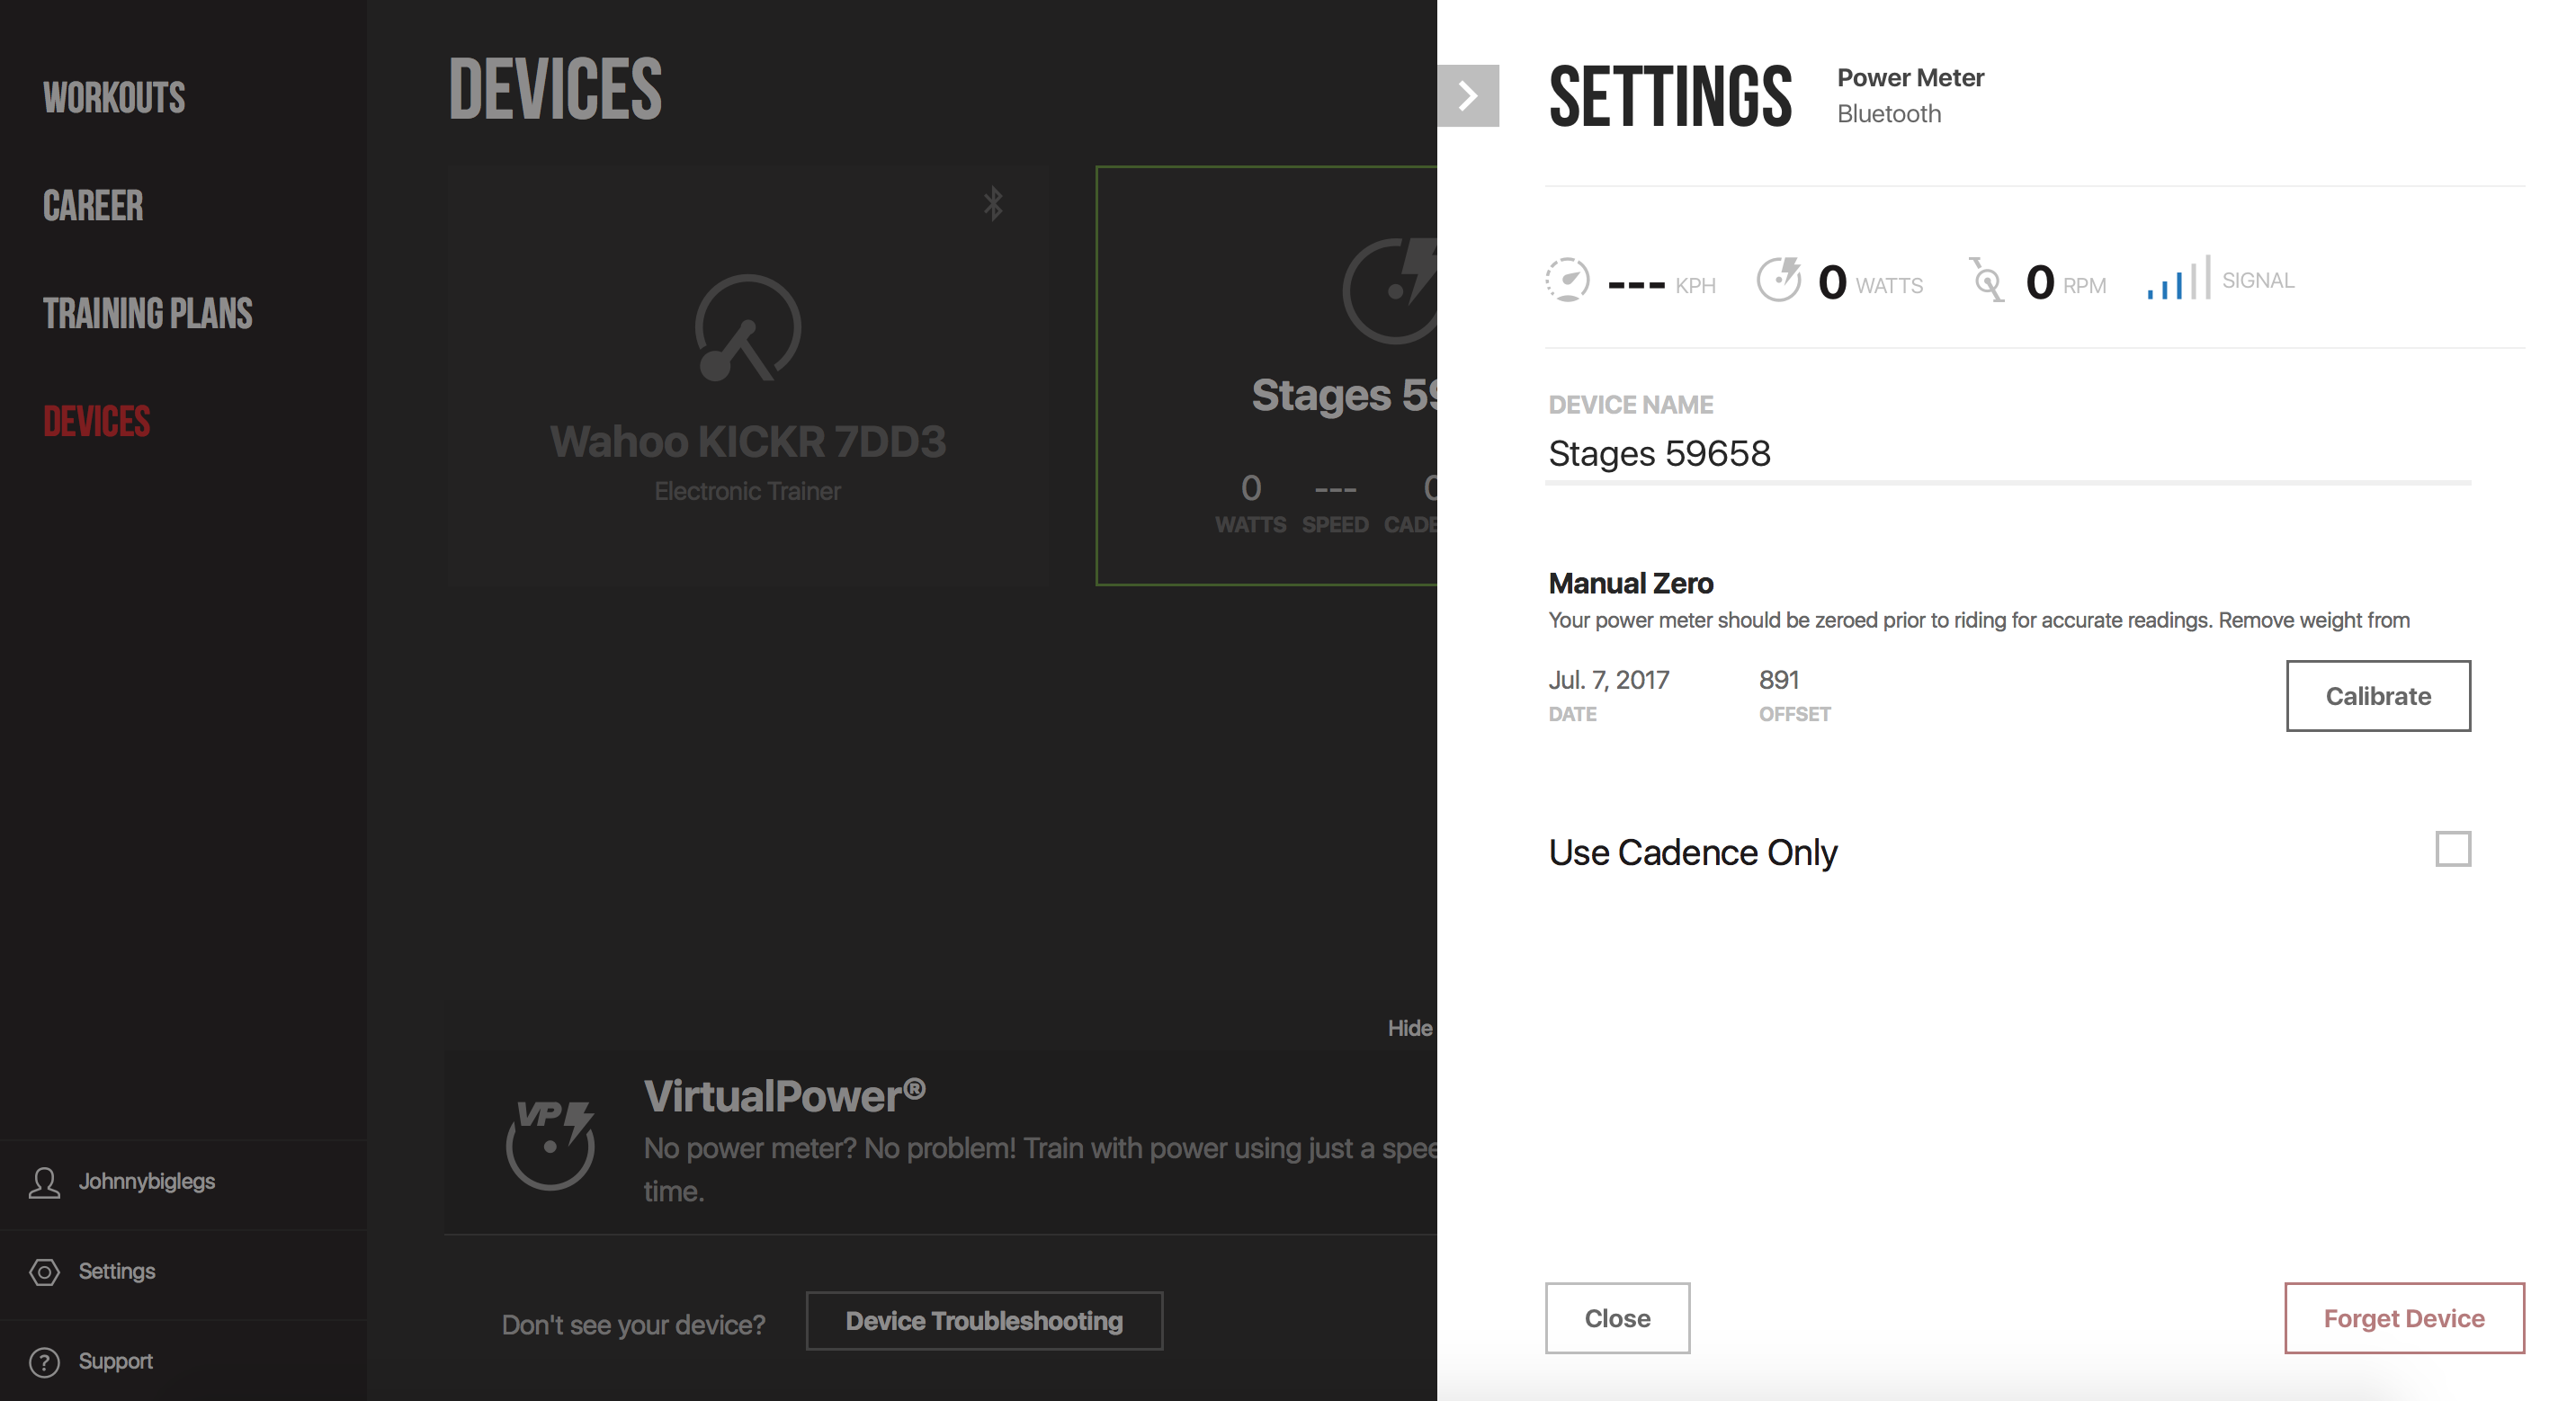Screen dimensions: 2576x1401
Task: Click the Wahoo KICKR trainer icon
Action: pyautogui.click(x=748, y=328)
